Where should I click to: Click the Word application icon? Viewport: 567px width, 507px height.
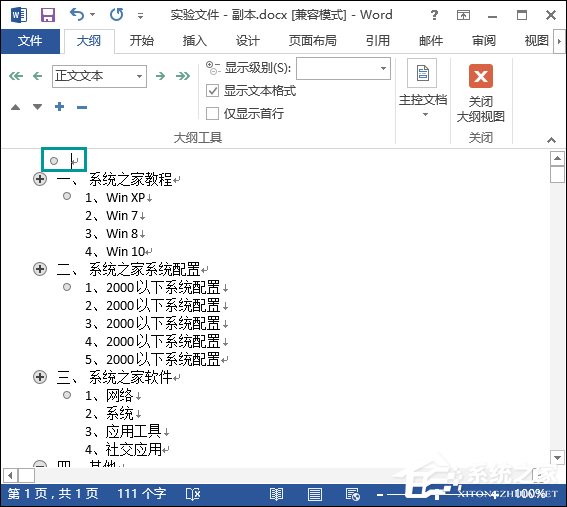(x=19, y=15)
